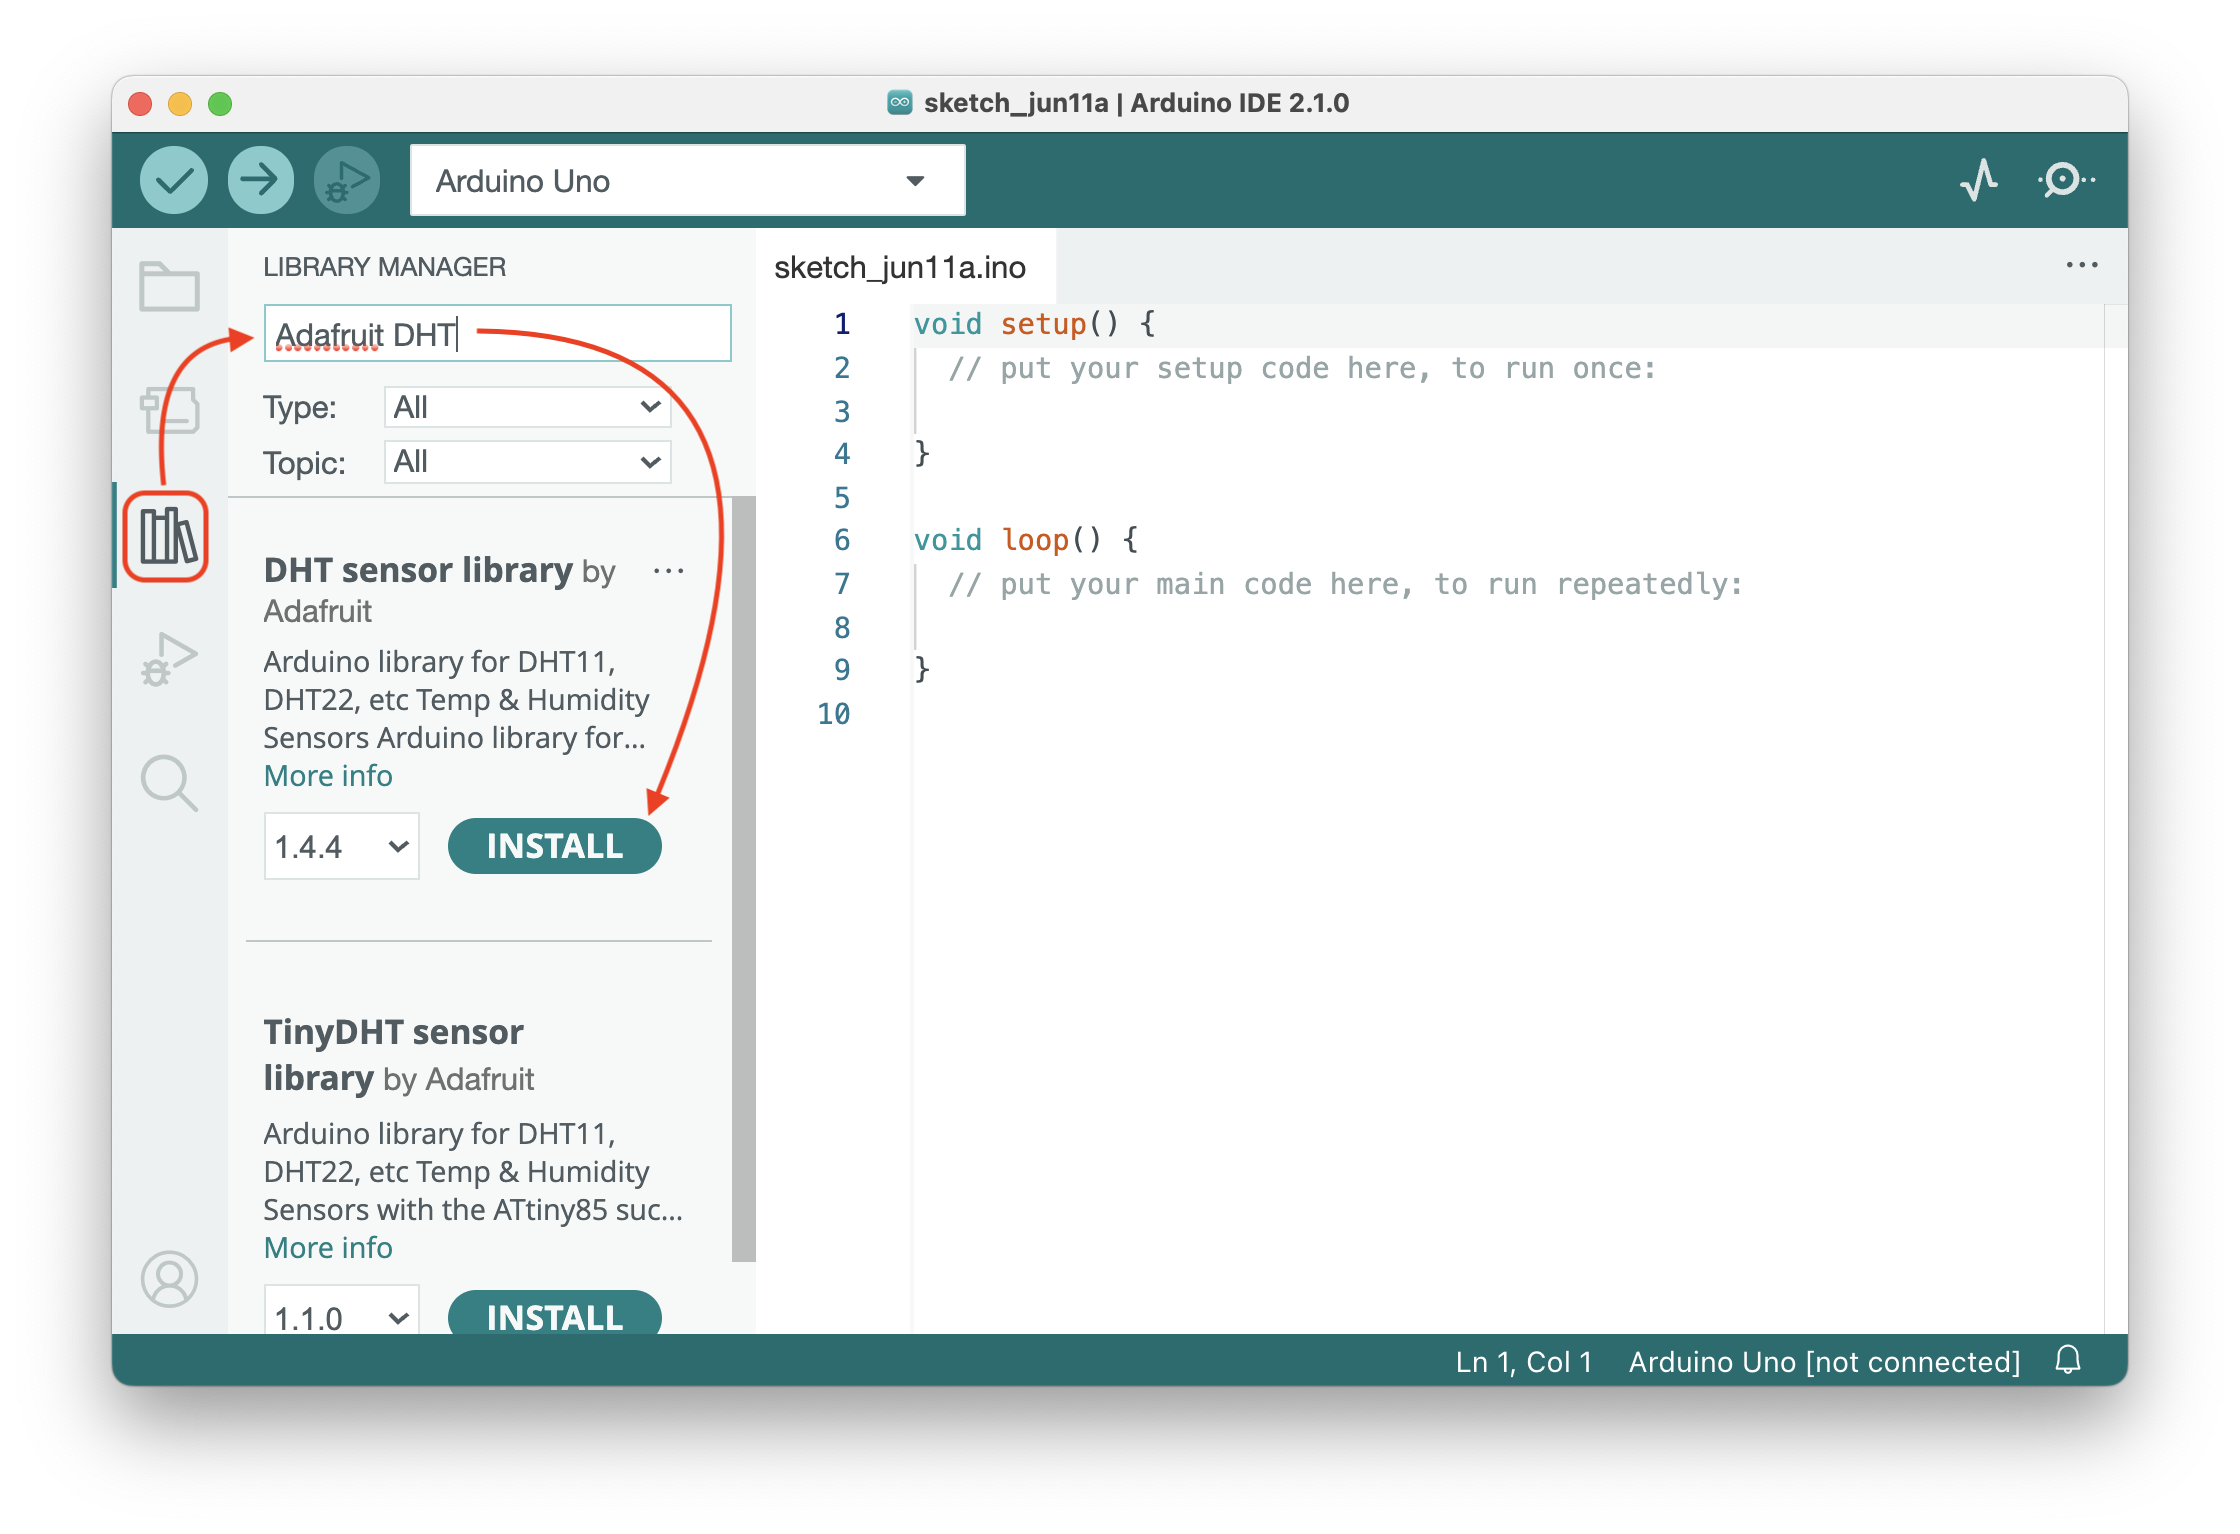Click the library list scrollbar
Image resolution: width=2240 pixels, height=1534 pixels.
(x=743, y=880)
